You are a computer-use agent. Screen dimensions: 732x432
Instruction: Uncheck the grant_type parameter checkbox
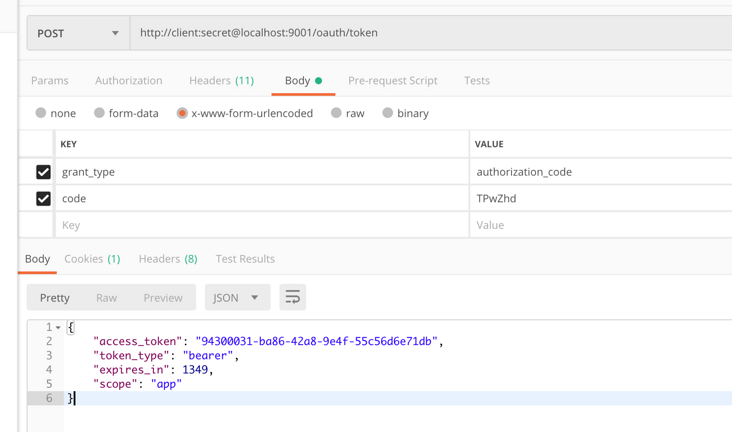[43, 172]
